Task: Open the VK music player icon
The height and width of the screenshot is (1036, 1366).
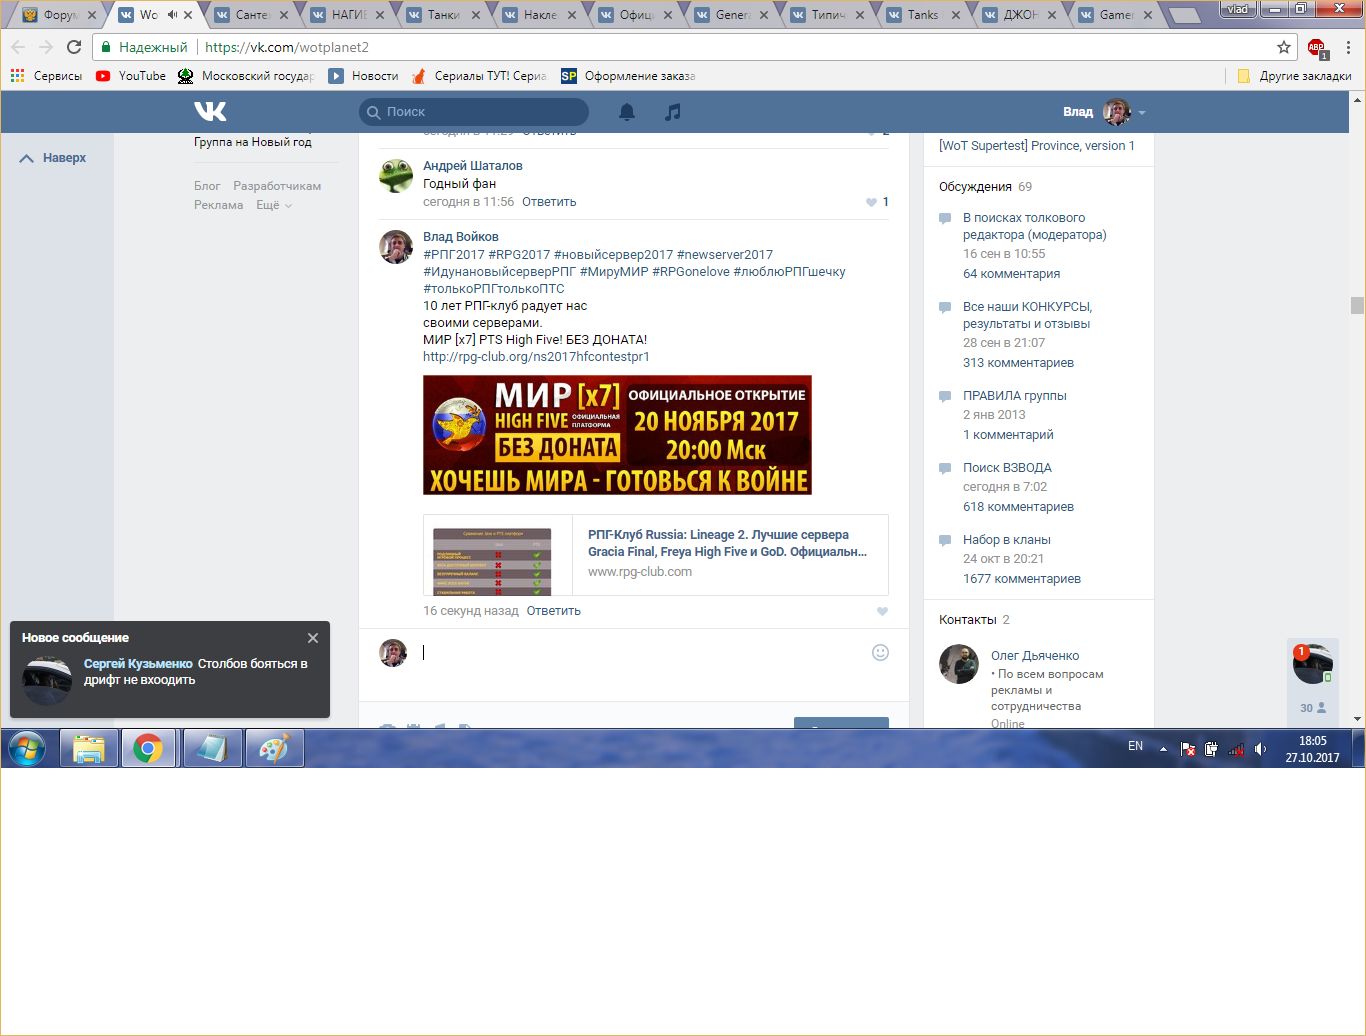Action: 673,112
